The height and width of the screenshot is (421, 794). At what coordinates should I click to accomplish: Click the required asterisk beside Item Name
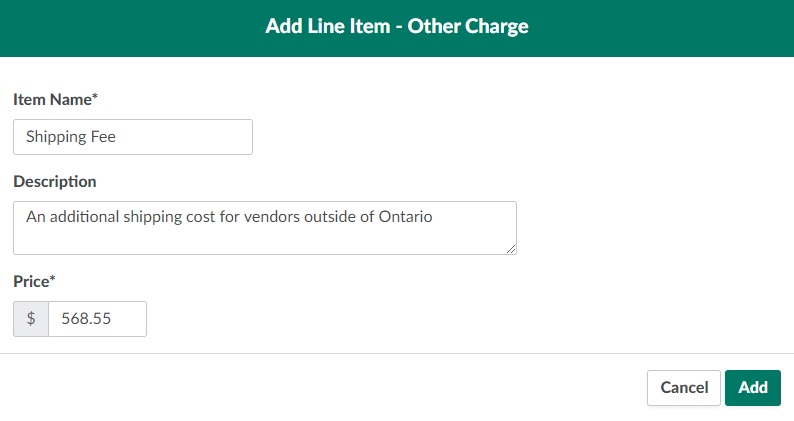click(x=95, y=97)
